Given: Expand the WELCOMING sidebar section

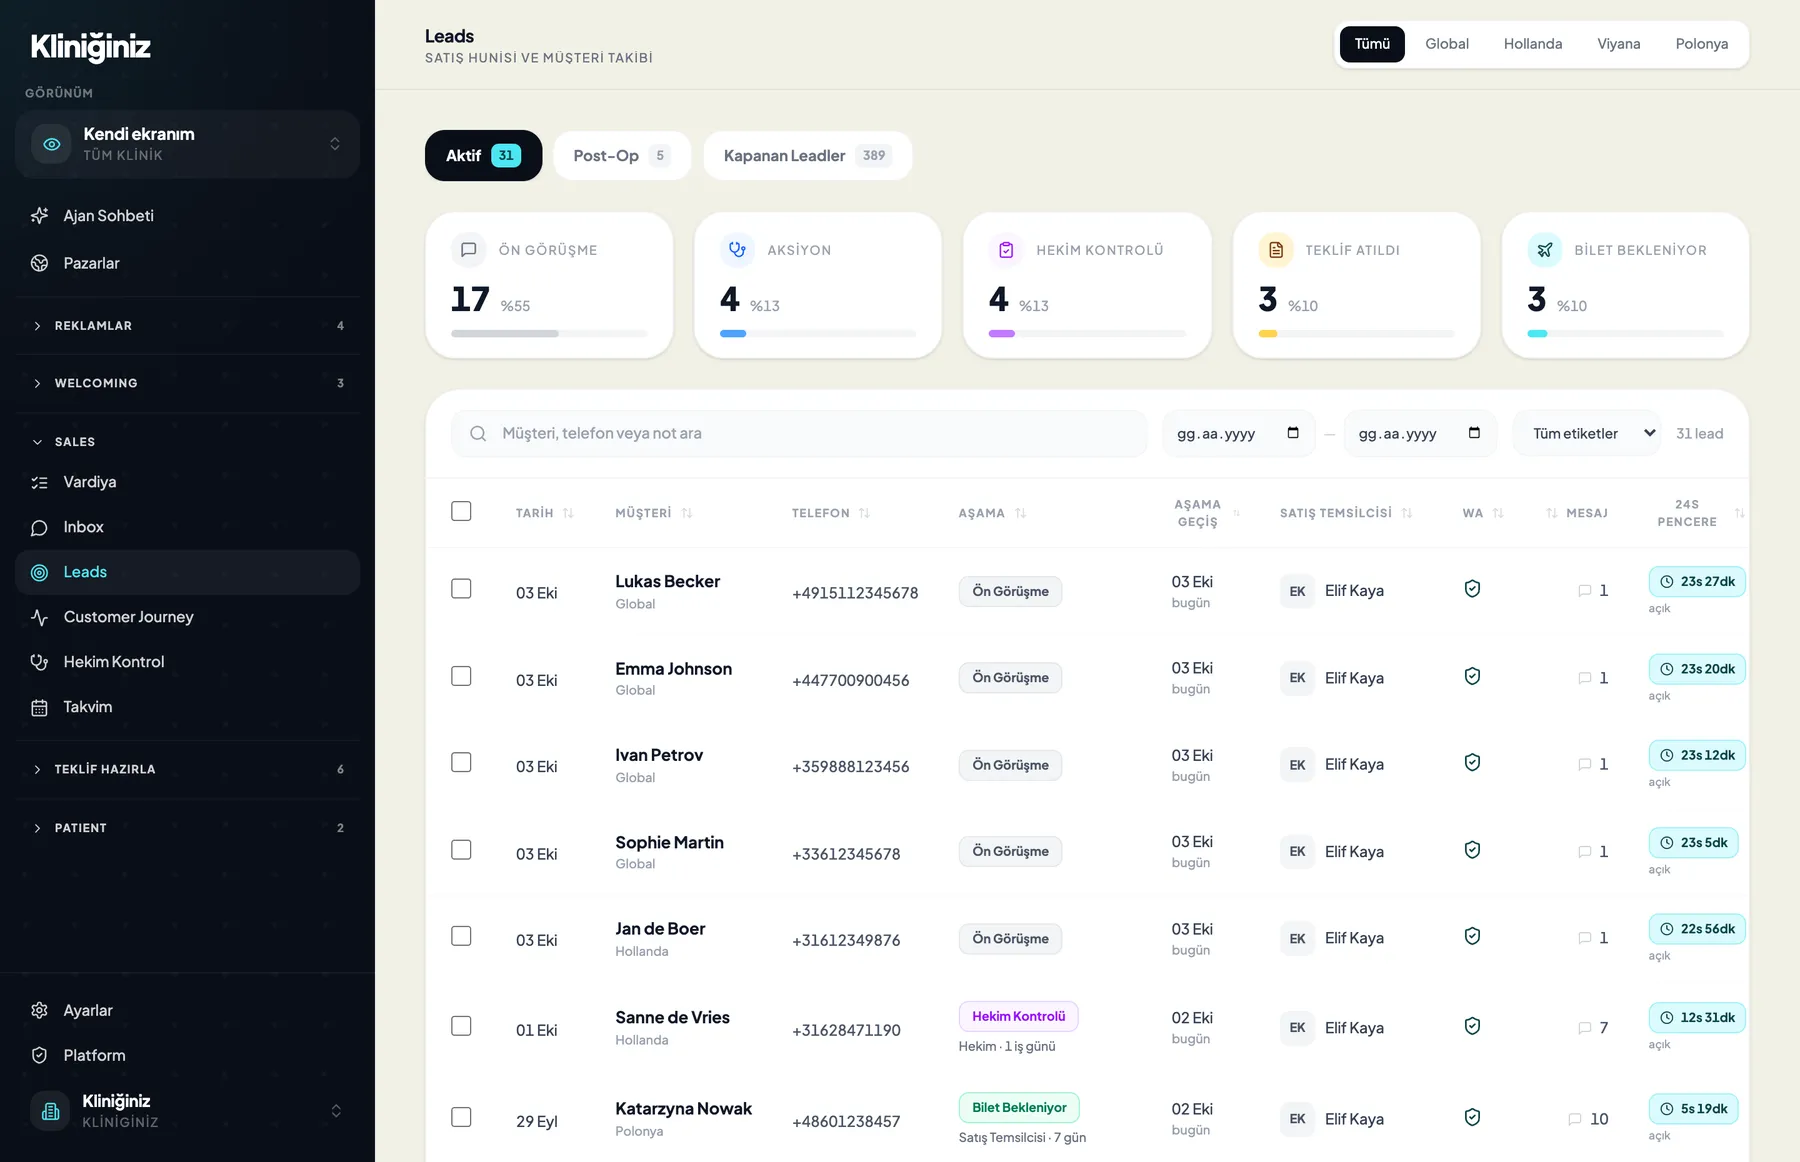Looking at the screenshot, I should [187, 383].
